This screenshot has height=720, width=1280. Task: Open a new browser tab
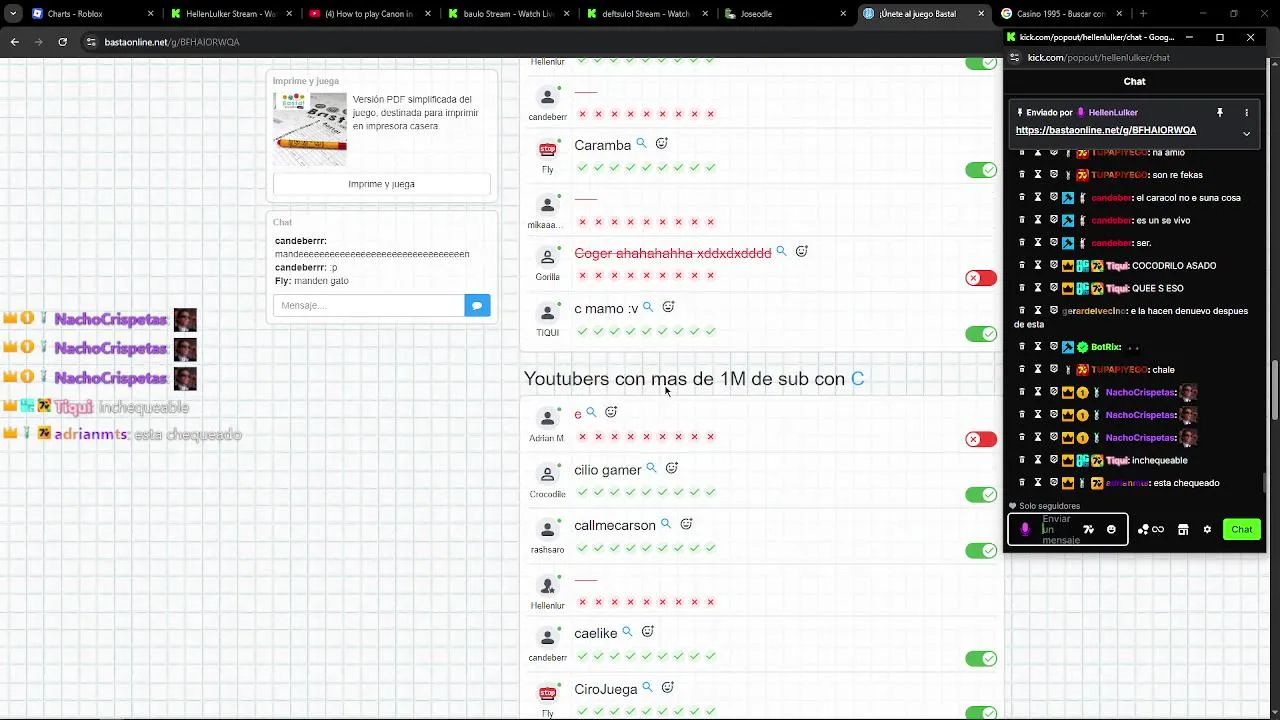tap(1143, 14)
